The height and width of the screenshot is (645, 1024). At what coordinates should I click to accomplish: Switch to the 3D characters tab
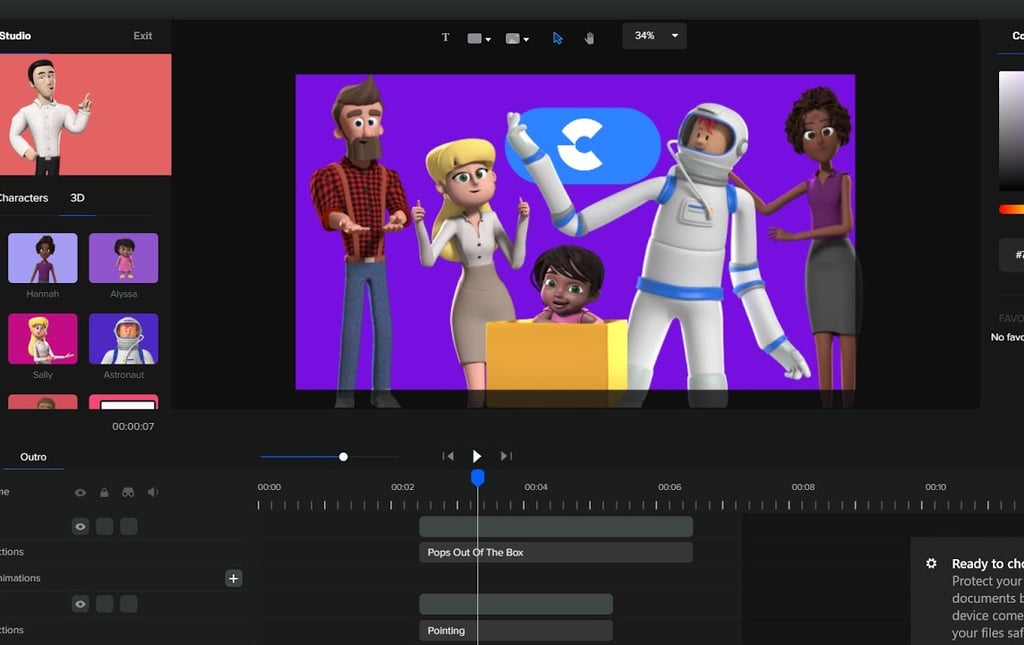[77, 198]
